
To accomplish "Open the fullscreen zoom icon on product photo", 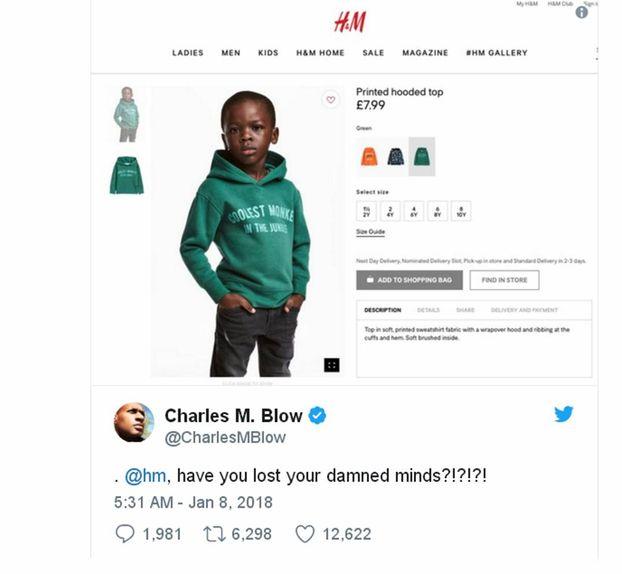I will coord(332,365).
